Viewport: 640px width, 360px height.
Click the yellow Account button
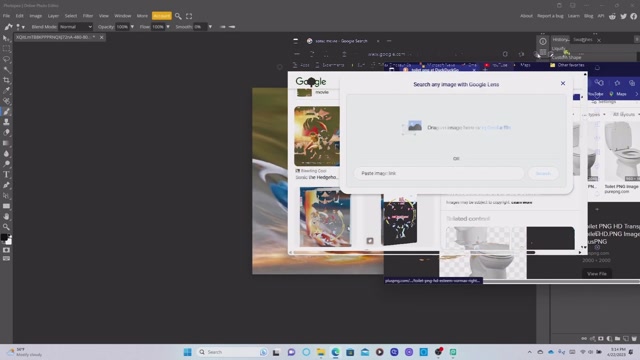[x=162, y=16]
